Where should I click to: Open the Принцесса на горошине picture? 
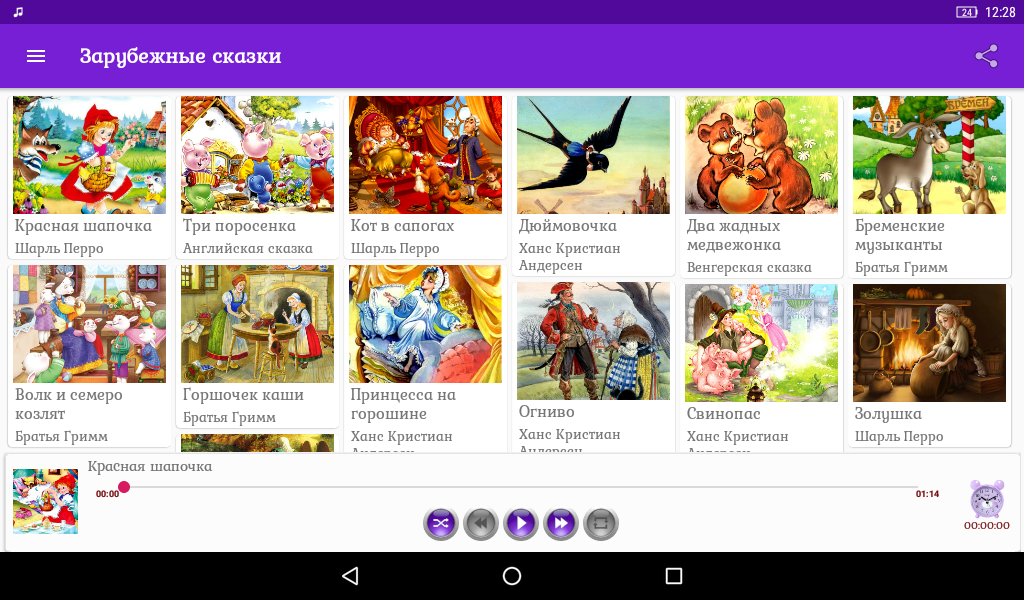click(x=425, y=324)
